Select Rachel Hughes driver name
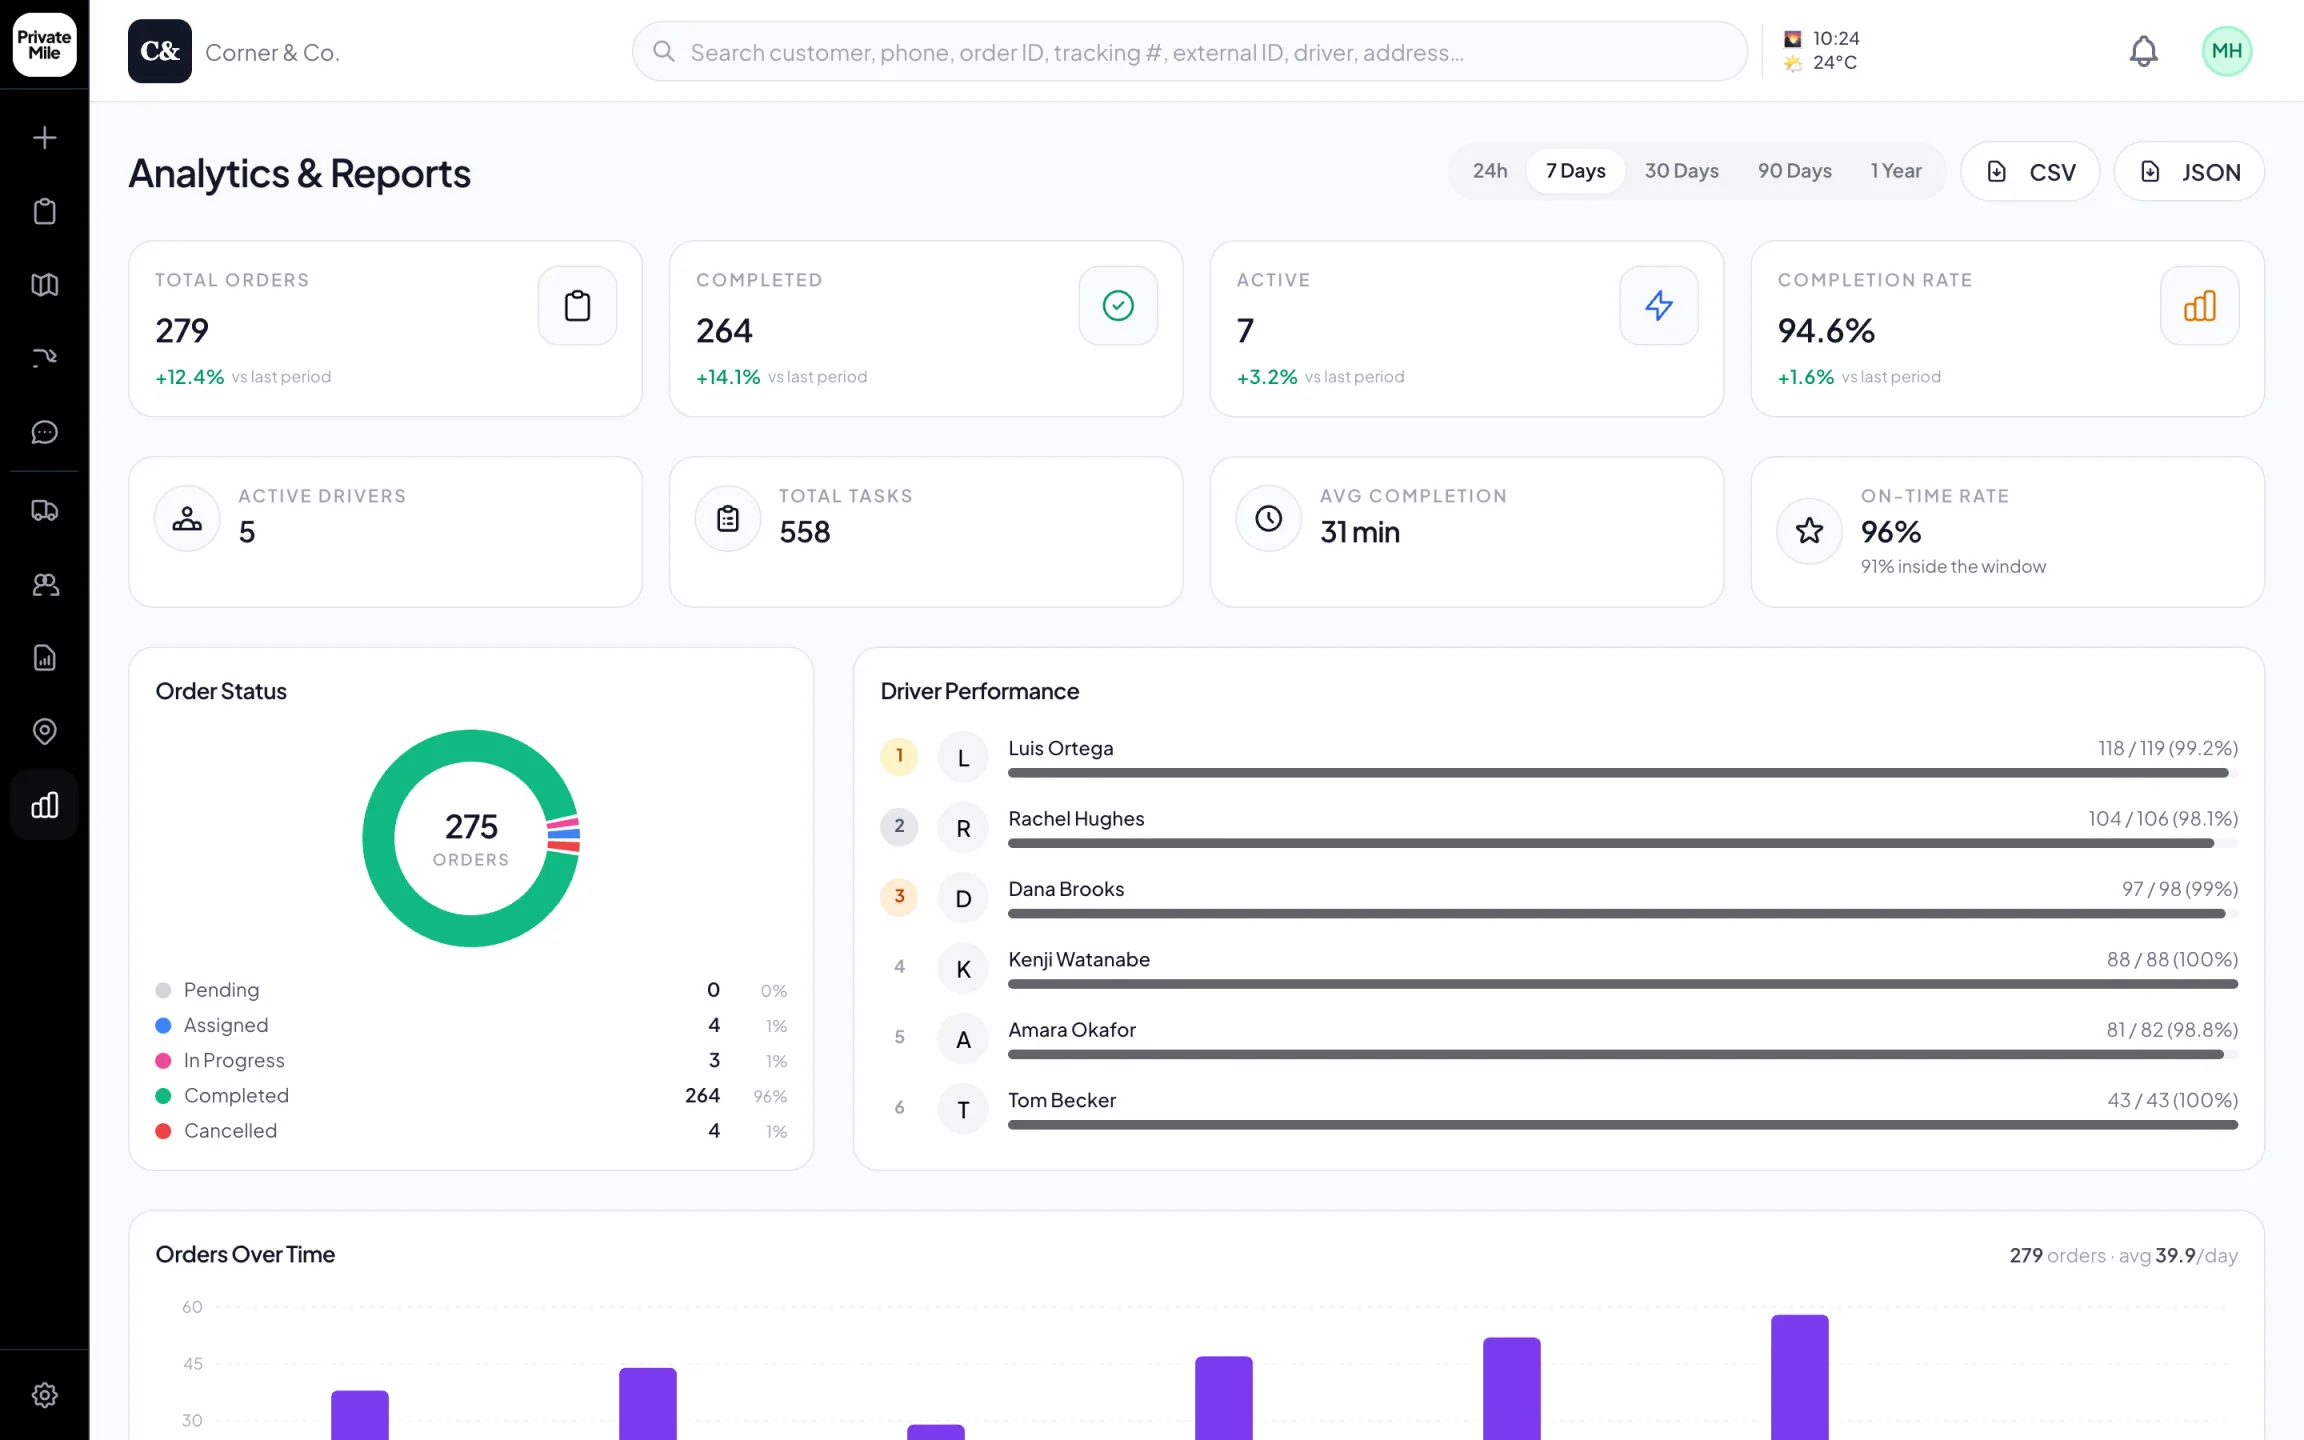The height and width of the screenshot is (1440, 2304). [1076, 819]
